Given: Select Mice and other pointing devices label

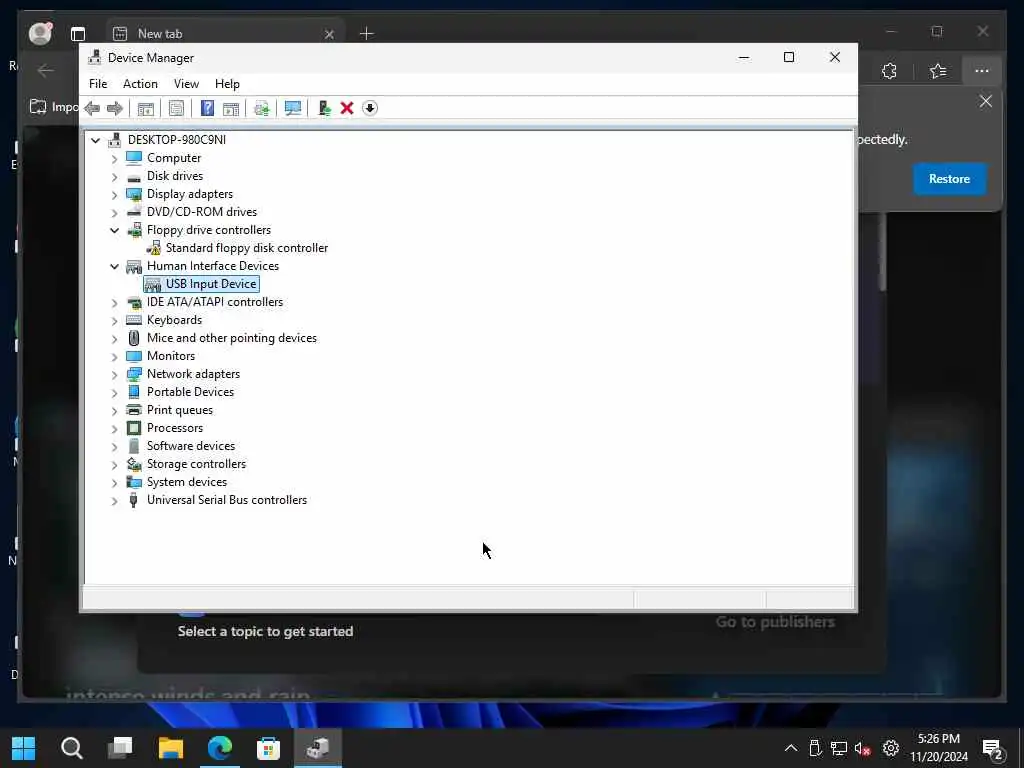Looking at the screenshot, I should coord(232,338).
